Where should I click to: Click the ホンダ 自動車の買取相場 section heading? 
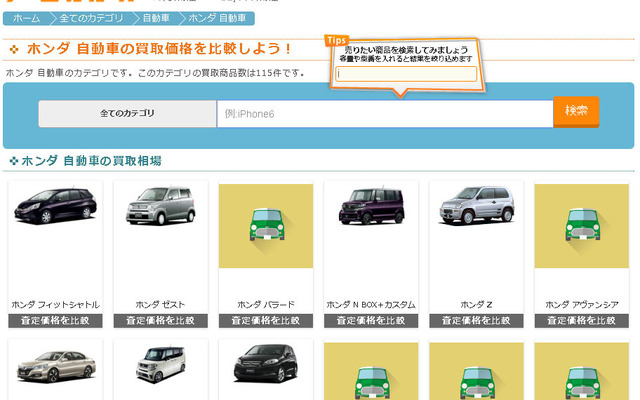[91, 161]
